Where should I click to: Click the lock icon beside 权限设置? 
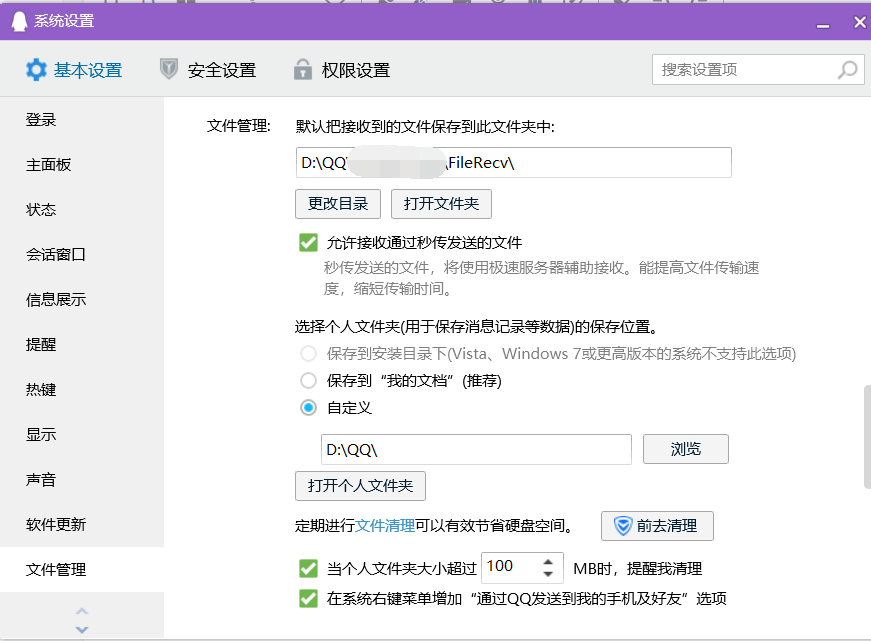pyautogui.click(x=302, y=70)
